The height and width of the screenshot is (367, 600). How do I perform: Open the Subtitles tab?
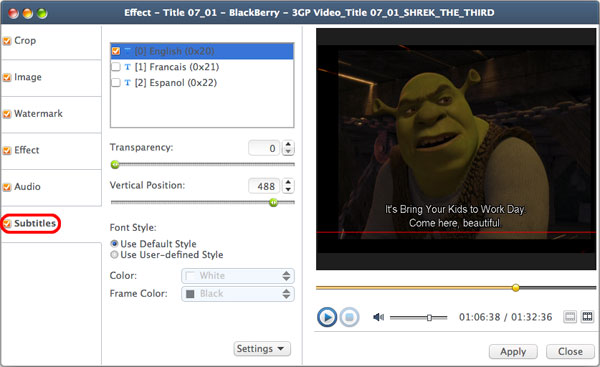point(51,223)
